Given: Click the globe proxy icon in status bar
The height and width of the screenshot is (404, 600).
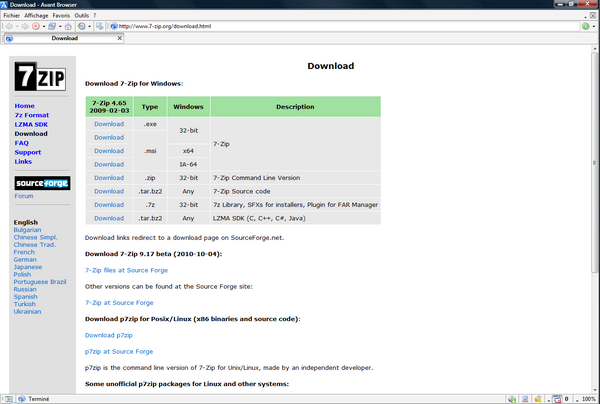Looking at the screenshot, I should [x=512, y=399].
